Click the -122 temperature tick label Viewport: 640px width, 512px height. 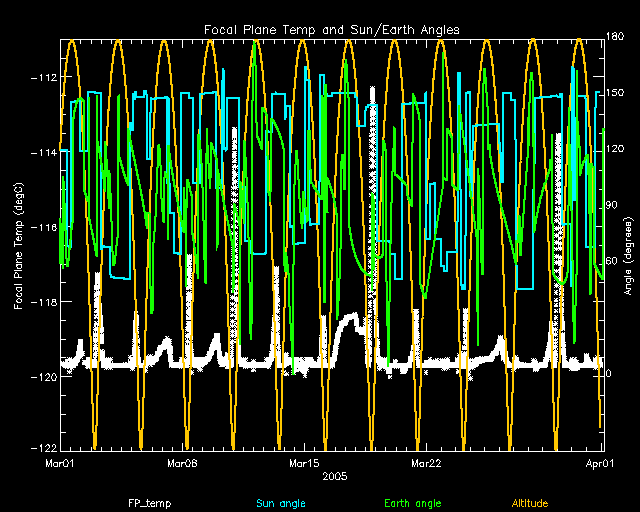pyautogui.click(x=43, y=447)
